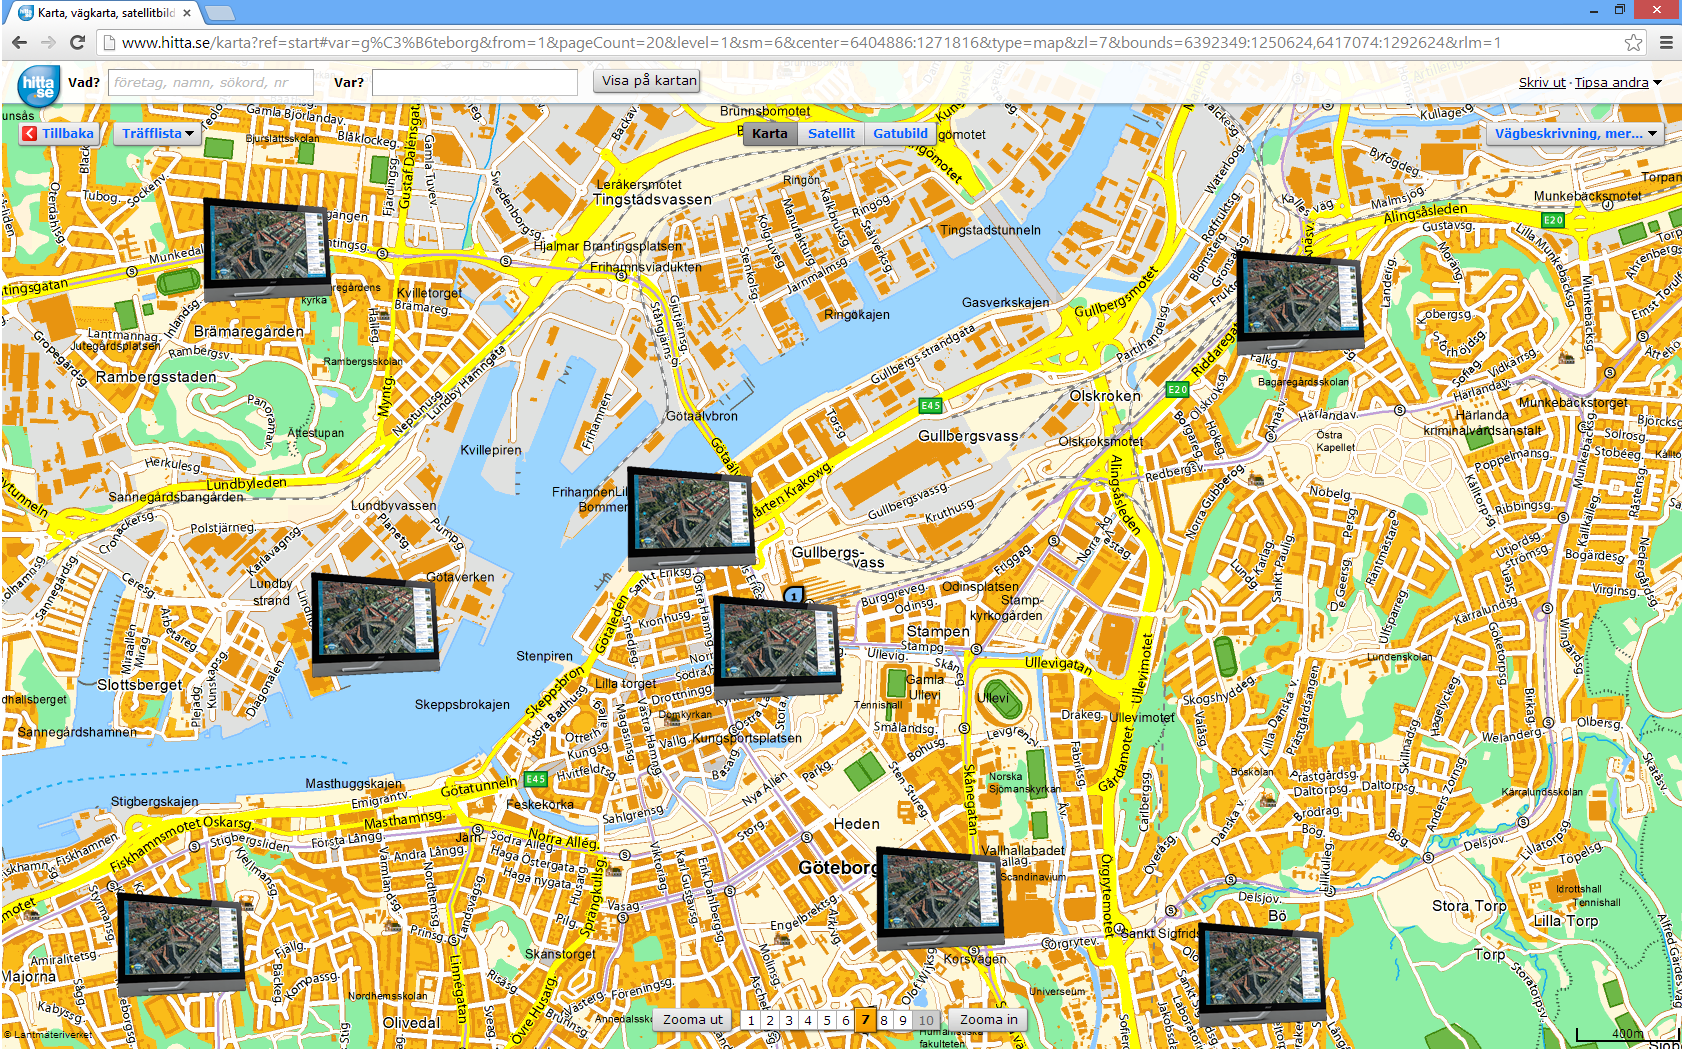This screenshot has height=1049, width=1683.
Task: Click the Visa på kartan button
Action: tap(647, 81)
